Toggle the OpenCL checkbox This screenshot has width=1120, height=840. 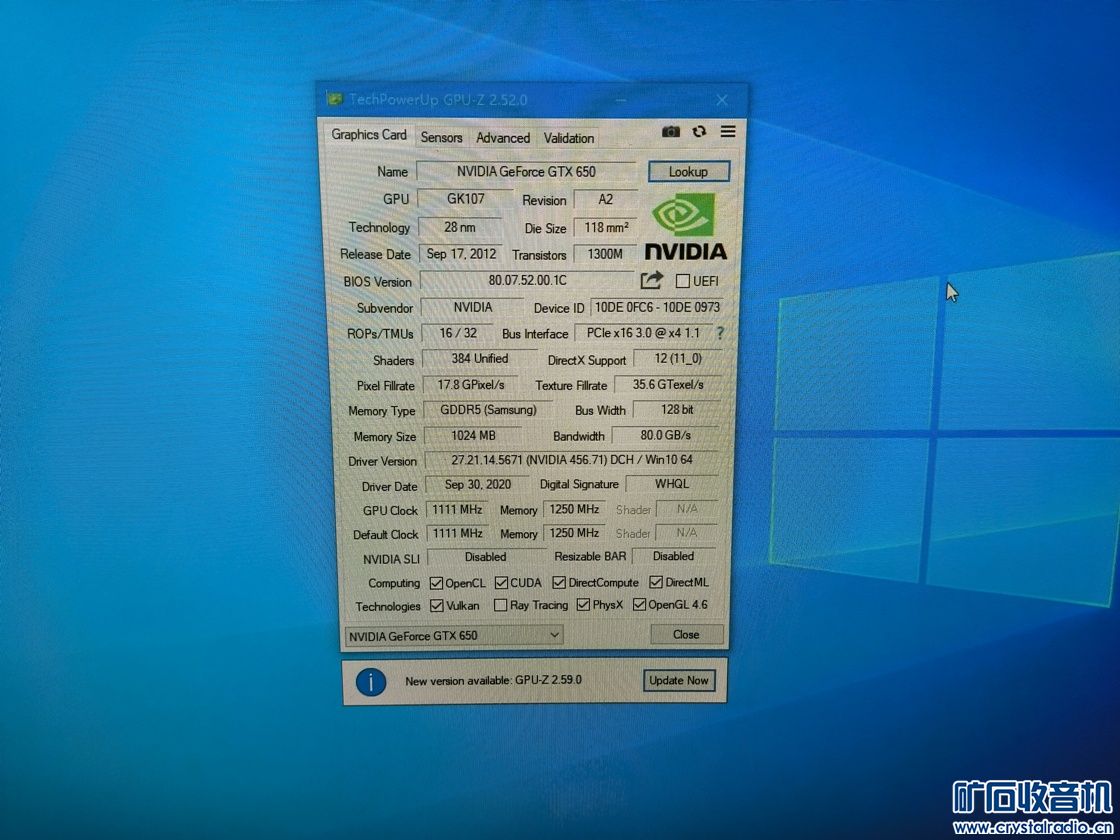[x=436, y=583]
